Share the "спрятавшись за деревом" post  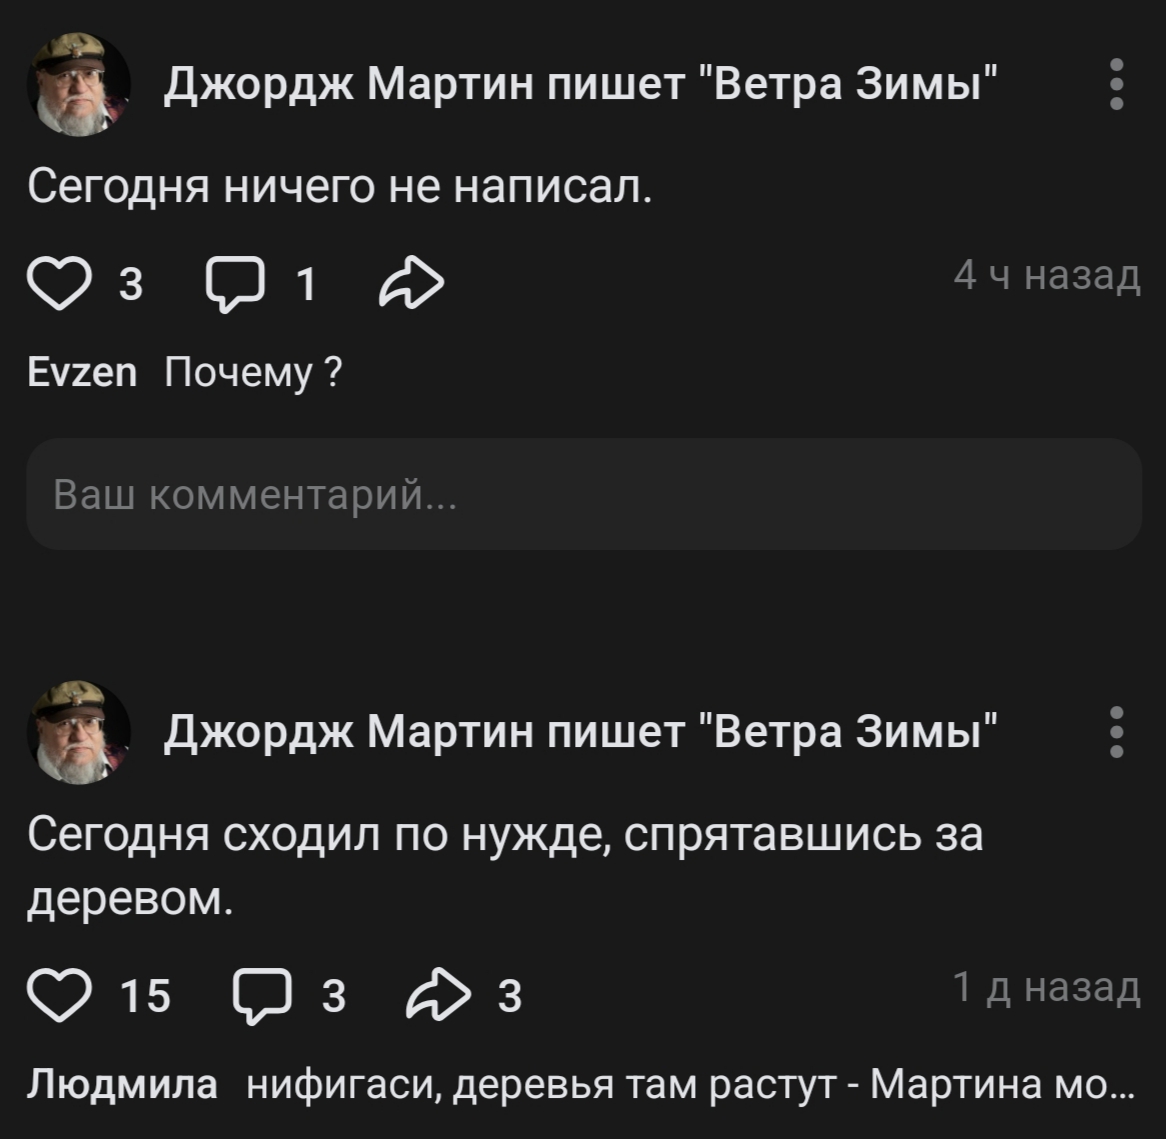[x=438, y=995]
